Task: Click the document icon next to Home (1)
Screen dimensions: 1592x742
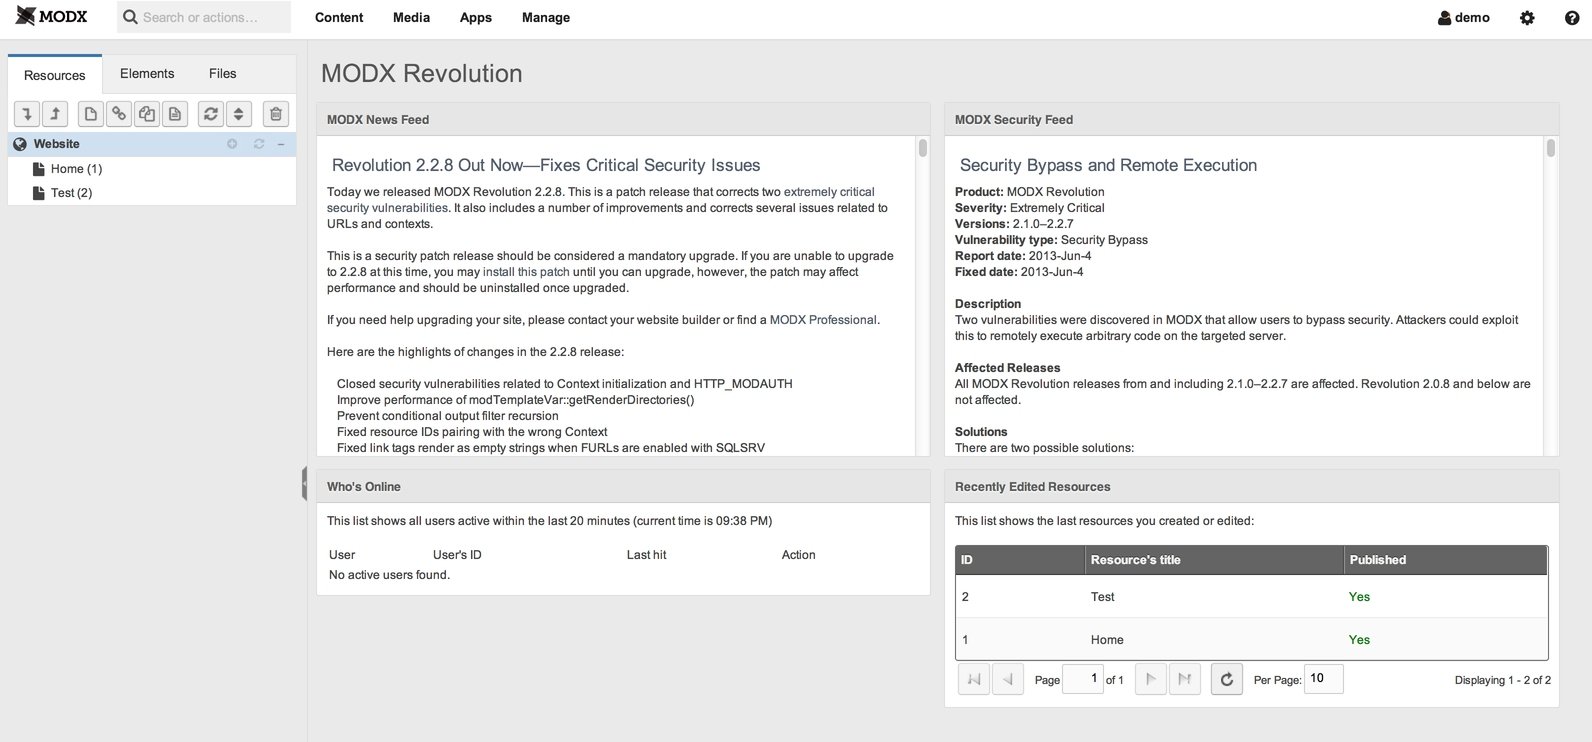Action: pos(39,169)
